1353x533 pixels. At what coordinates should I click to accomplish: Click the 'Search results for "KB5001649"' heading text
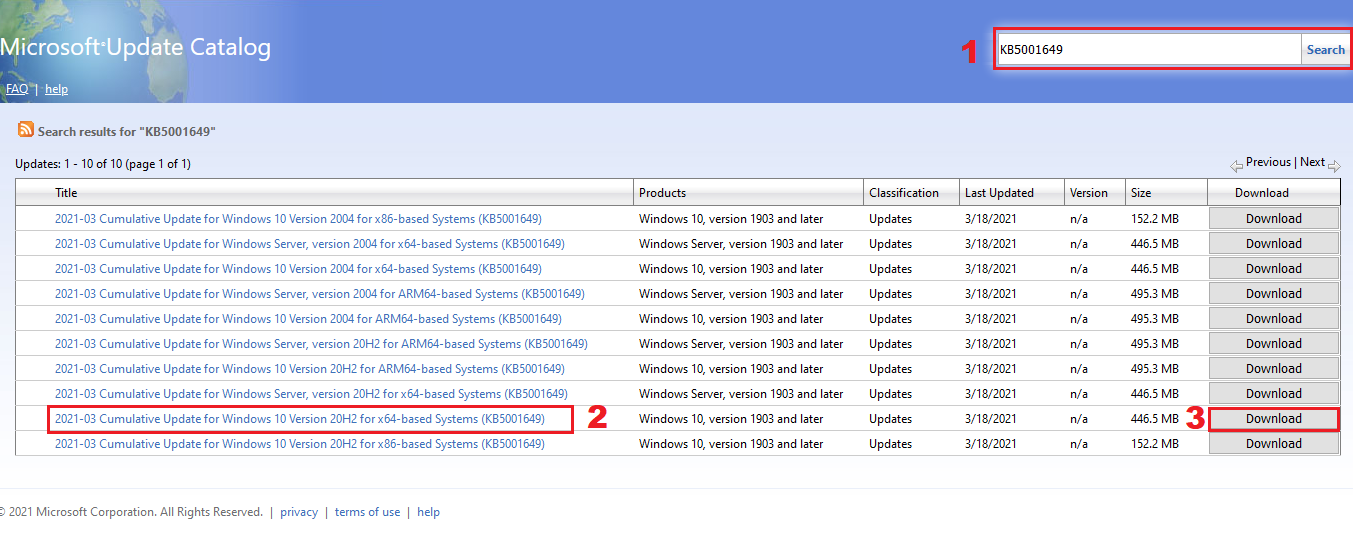[x=127, y=132]
